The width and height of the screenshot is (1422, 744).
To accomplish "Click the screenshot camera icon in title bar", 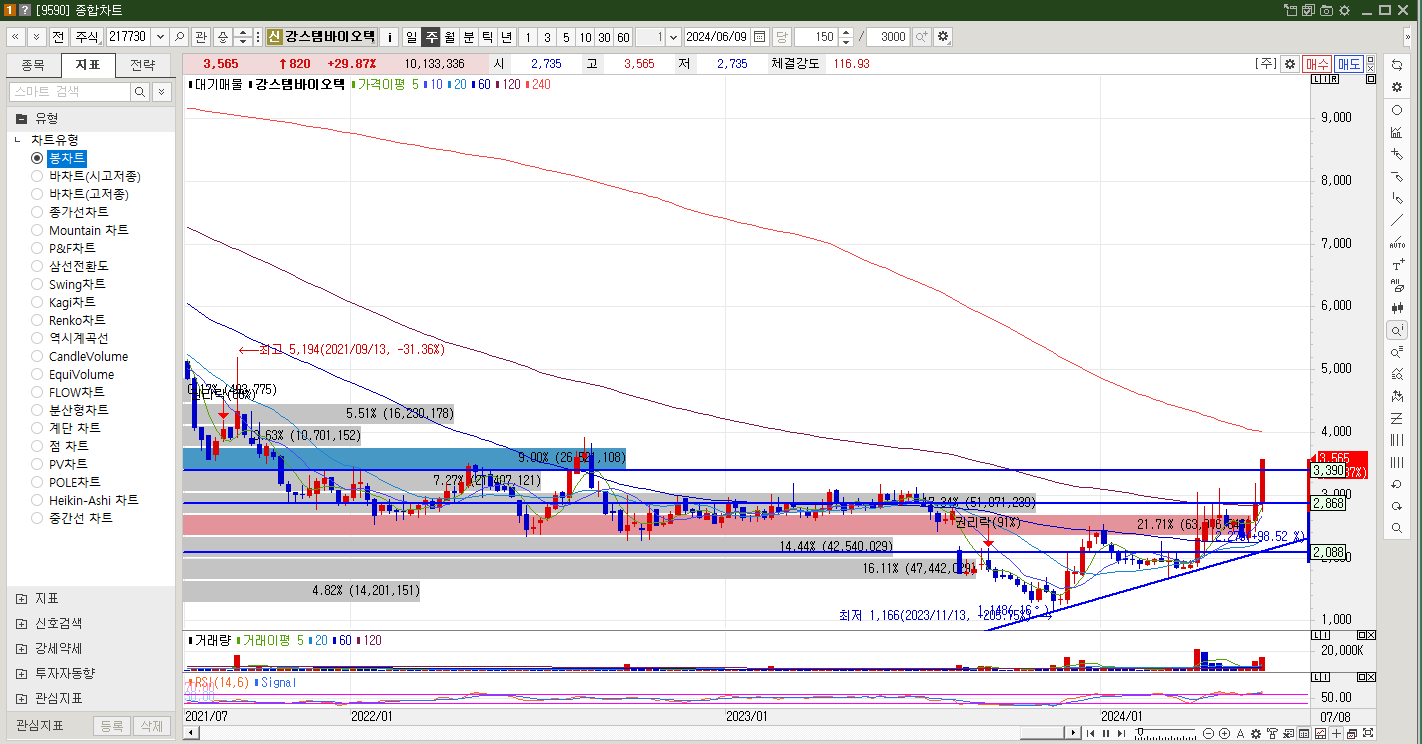I will tap(1327, 10).
